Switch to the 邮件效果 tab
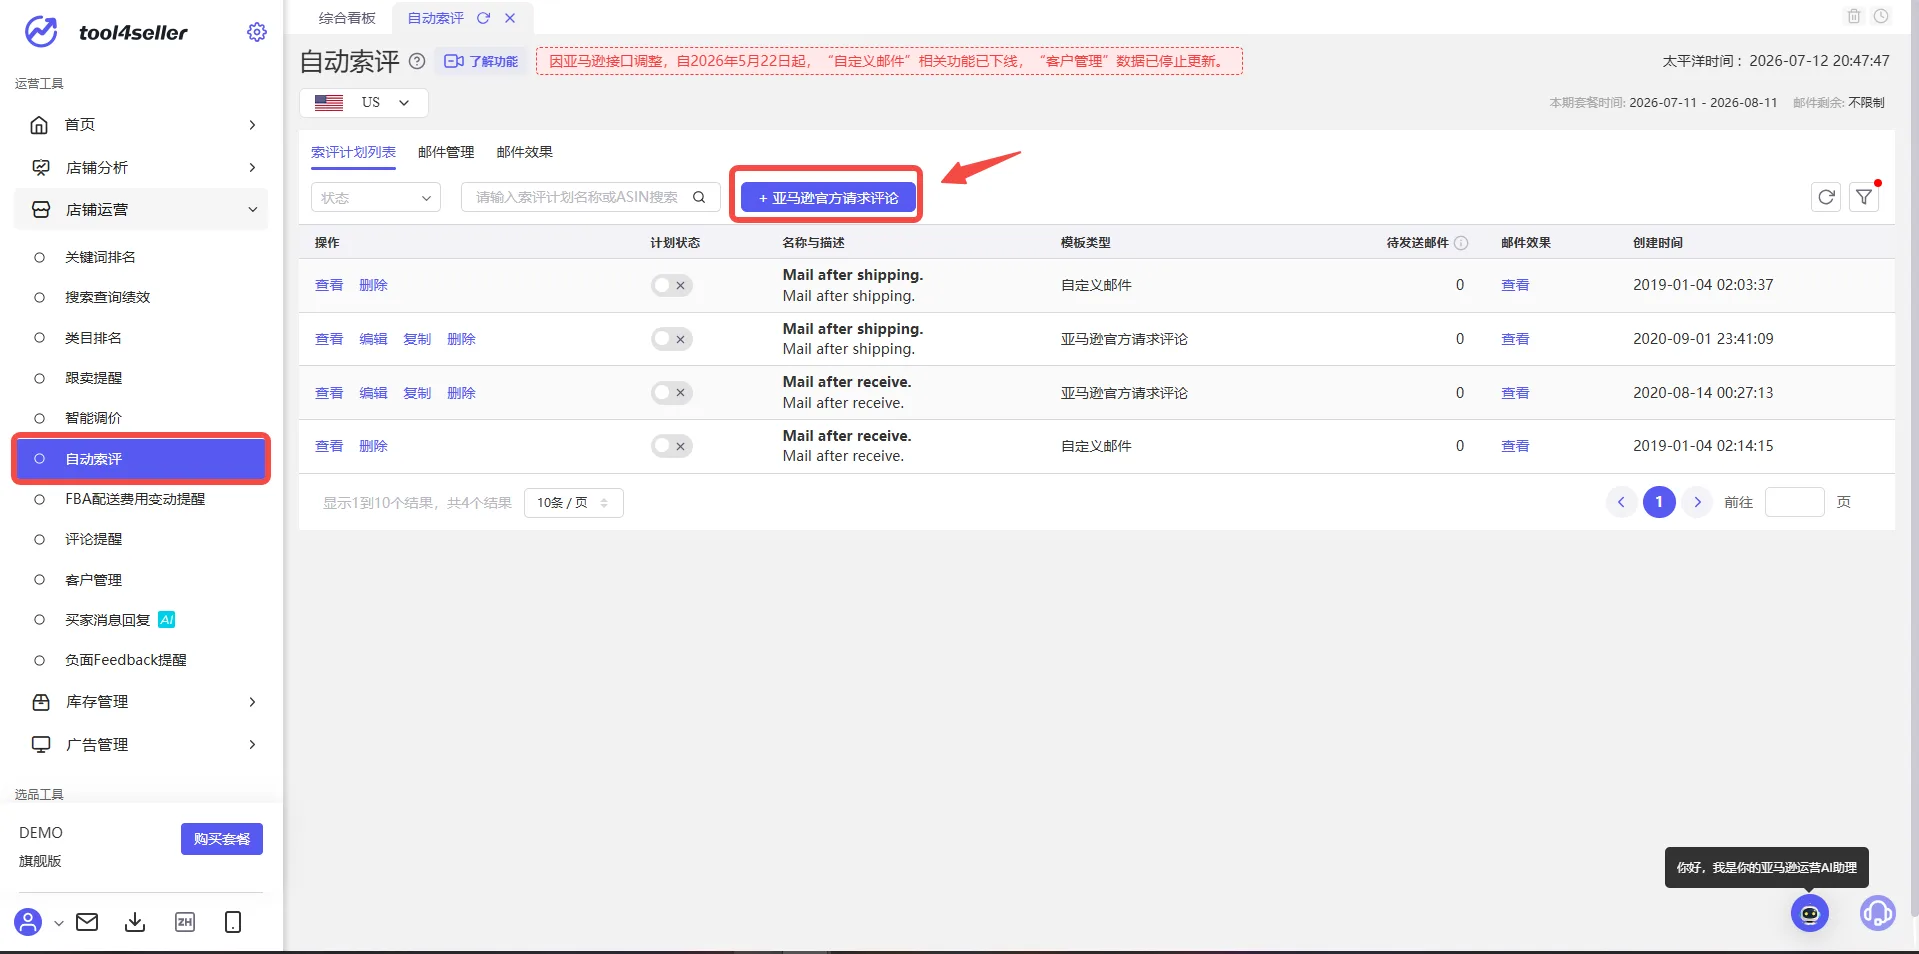The image size is (1919, 954). pos(524,152)
